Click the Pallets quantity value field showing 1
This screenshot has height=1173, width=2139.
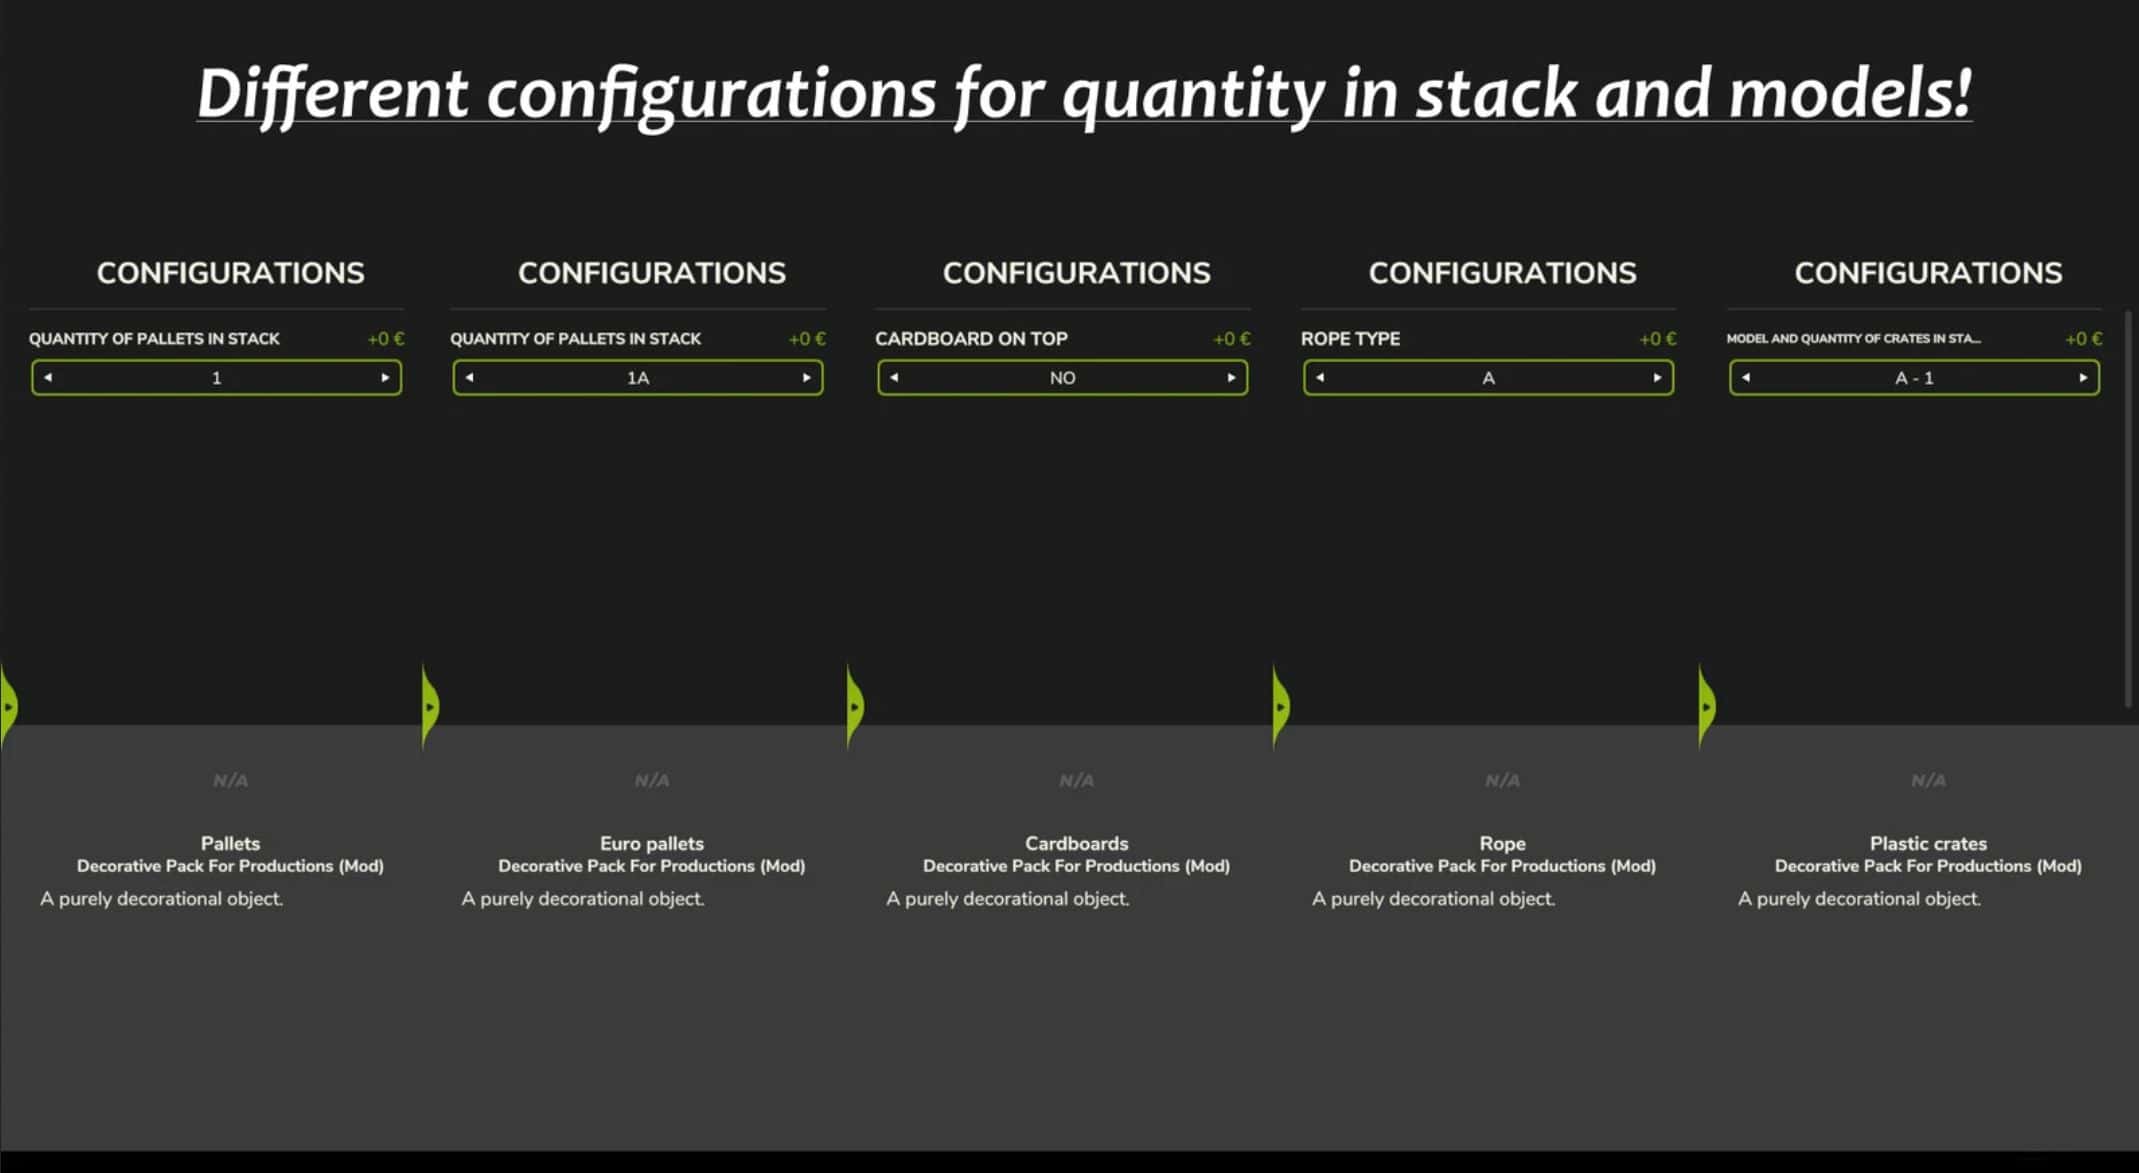tap(216, 378)
